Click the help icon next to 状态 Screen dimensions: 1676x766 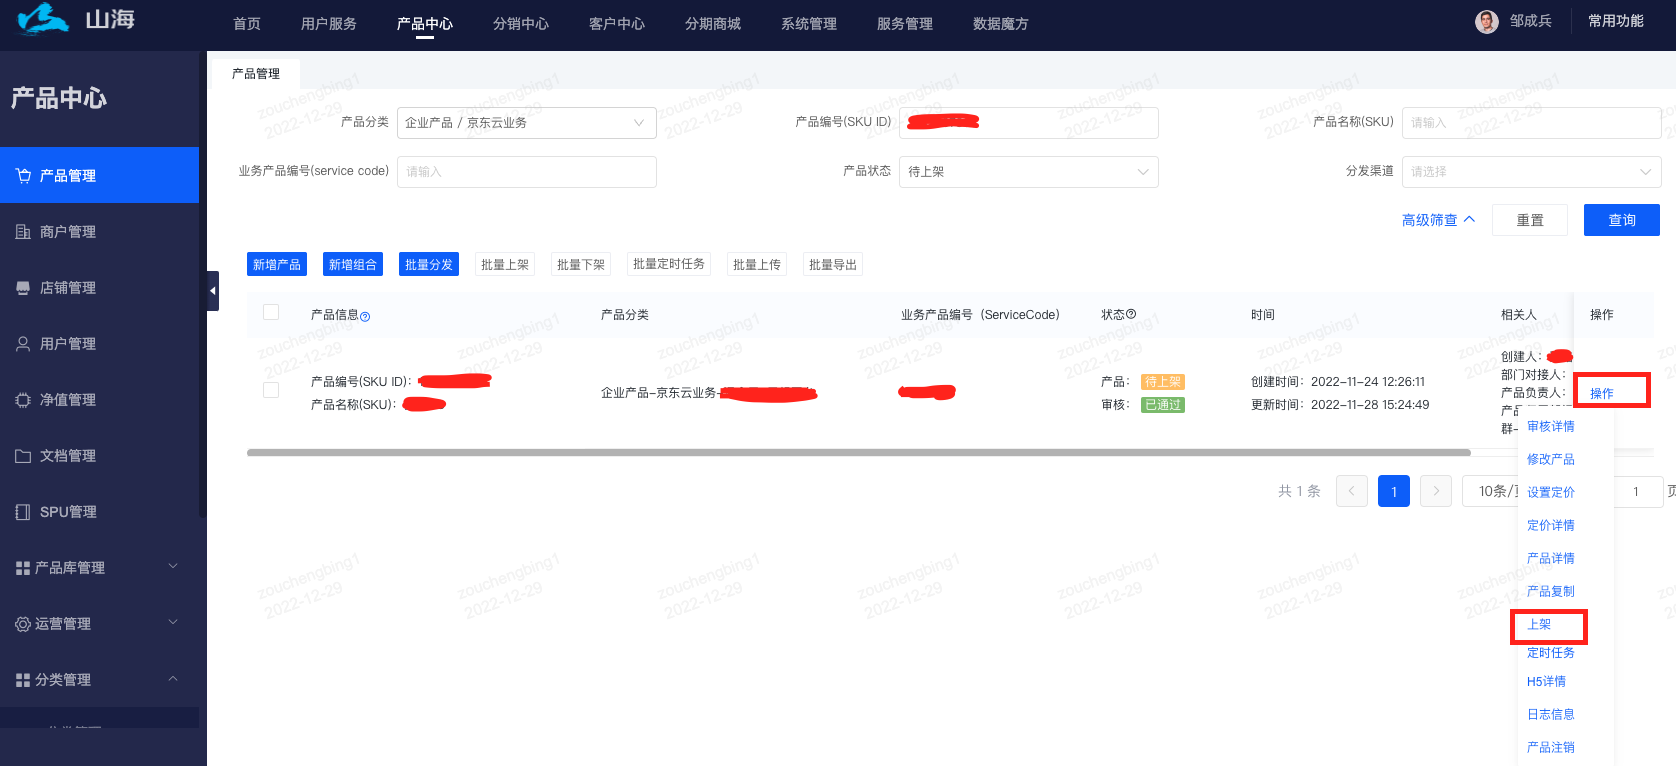coord(1131,314)
